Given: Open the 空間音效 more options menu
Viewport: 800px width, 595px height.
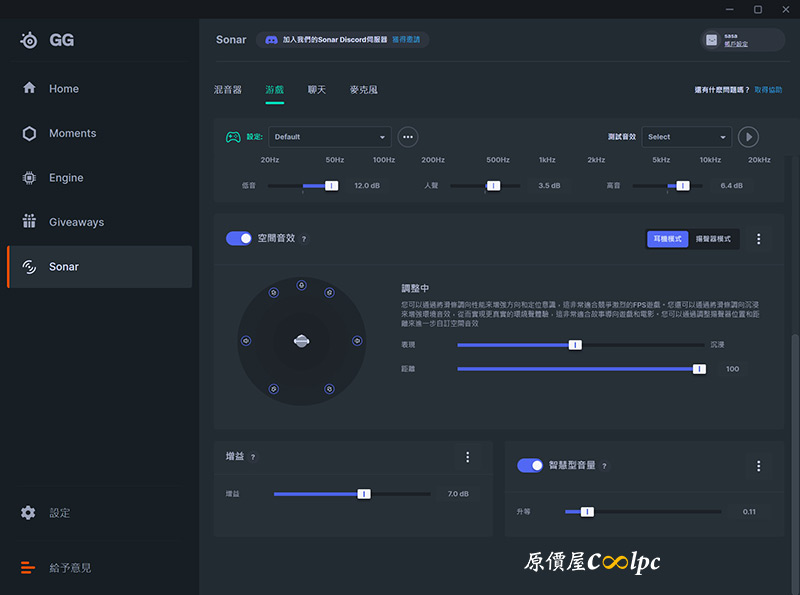Looking at the screenshot, I should (x=758, y=239).
